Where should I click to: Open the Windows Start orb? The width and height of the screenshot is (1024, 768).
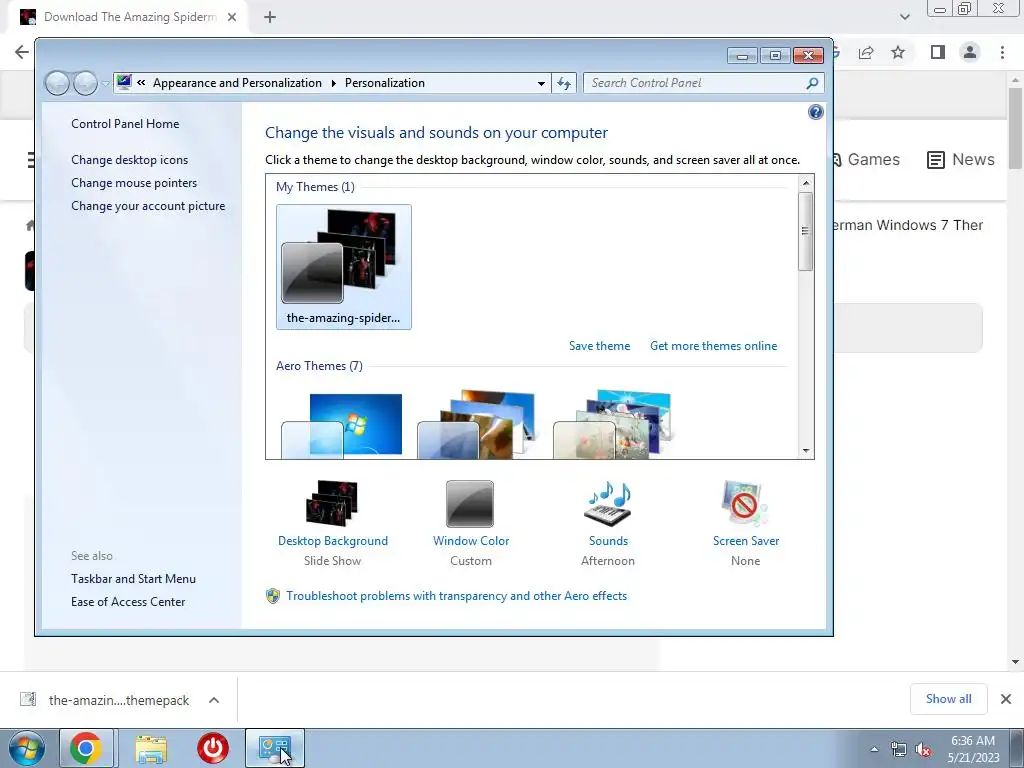click(27, 748)
